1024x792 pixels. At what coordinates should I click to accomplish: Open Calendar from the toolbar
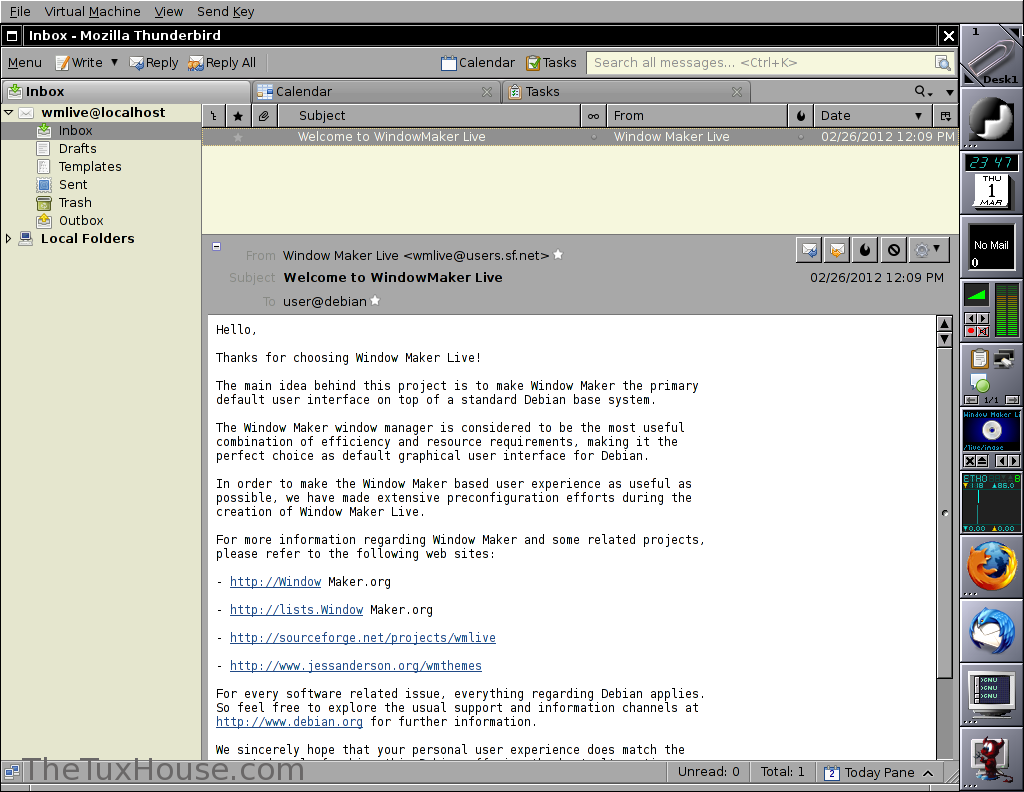click(x=478, y=63)
